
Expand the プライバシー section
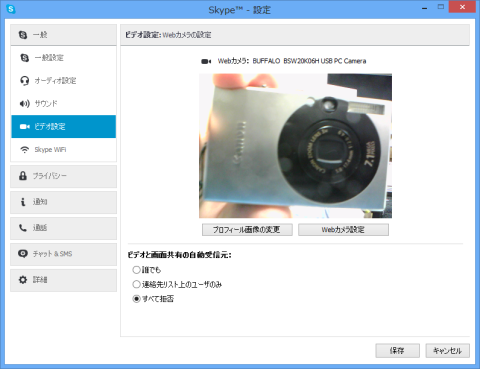point(64,176)
